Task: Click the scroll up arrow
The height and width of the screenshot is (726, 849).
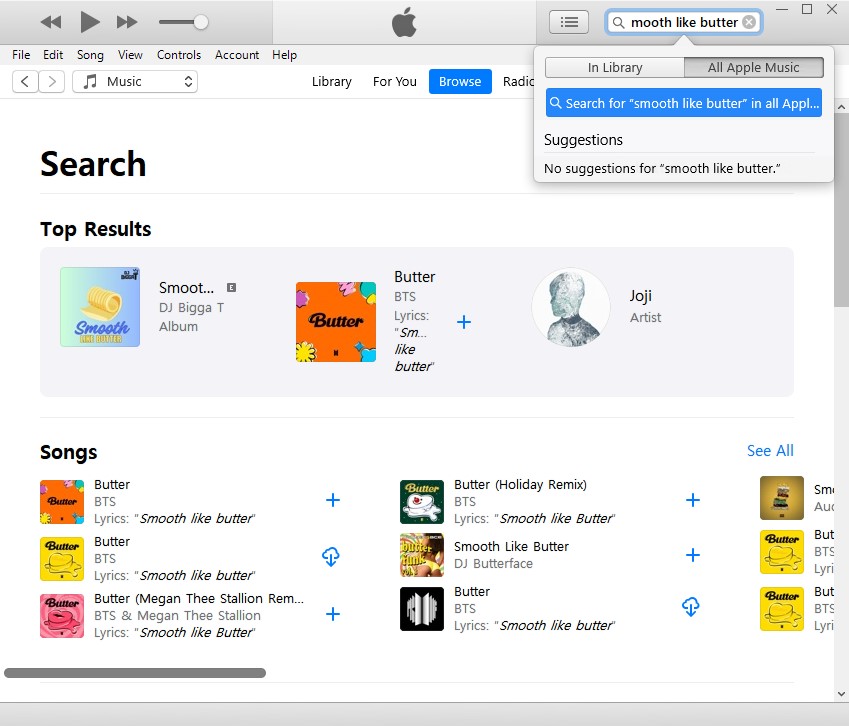Action: click(x=841, y=107)
